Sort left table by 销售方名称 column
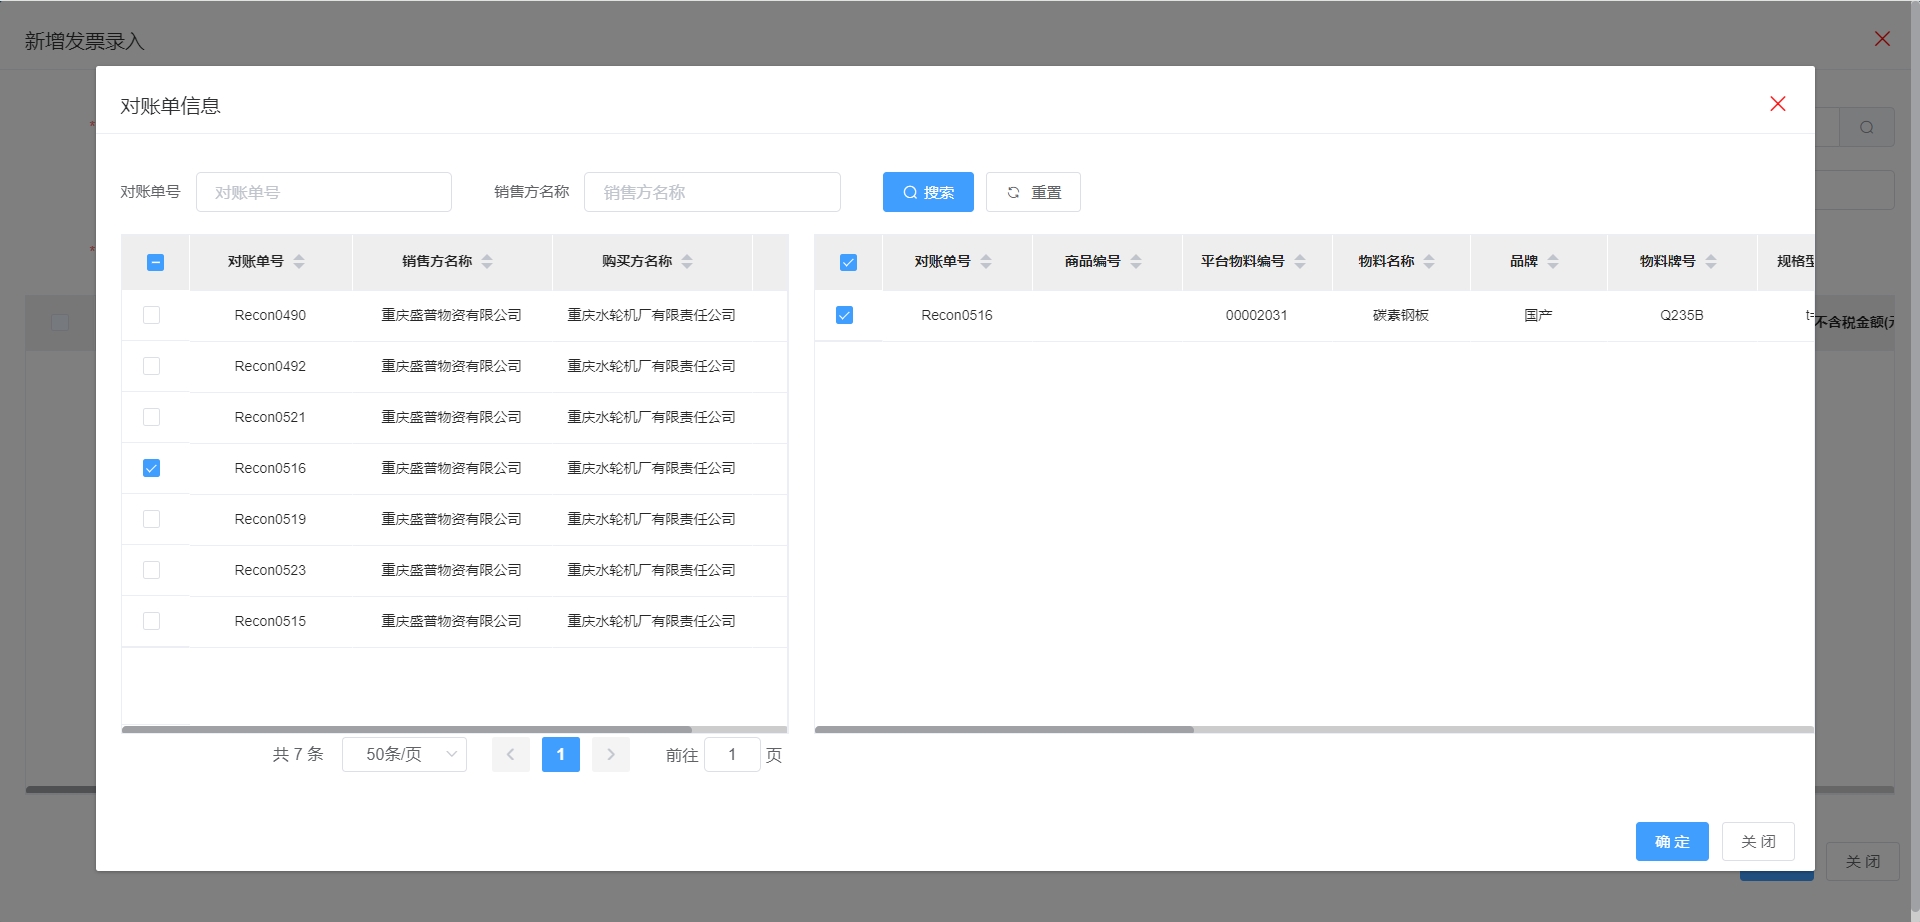This screenshot has width=1920, height=922. pyautogui.click(x=487, y=262)
